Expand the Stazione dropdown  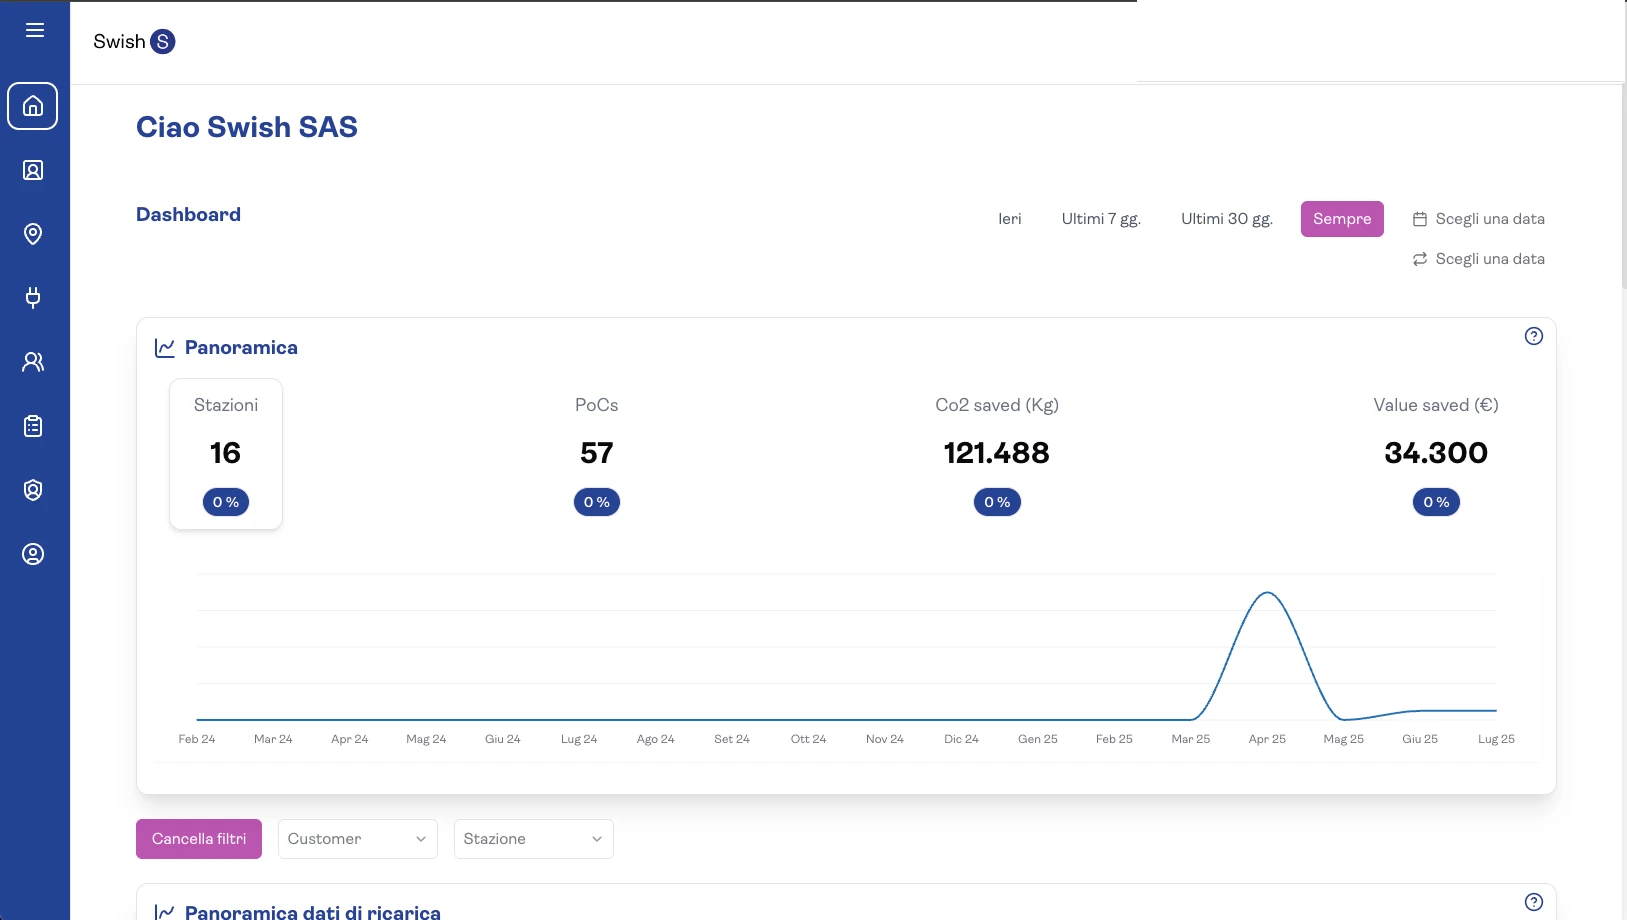[x=533, y=839]
